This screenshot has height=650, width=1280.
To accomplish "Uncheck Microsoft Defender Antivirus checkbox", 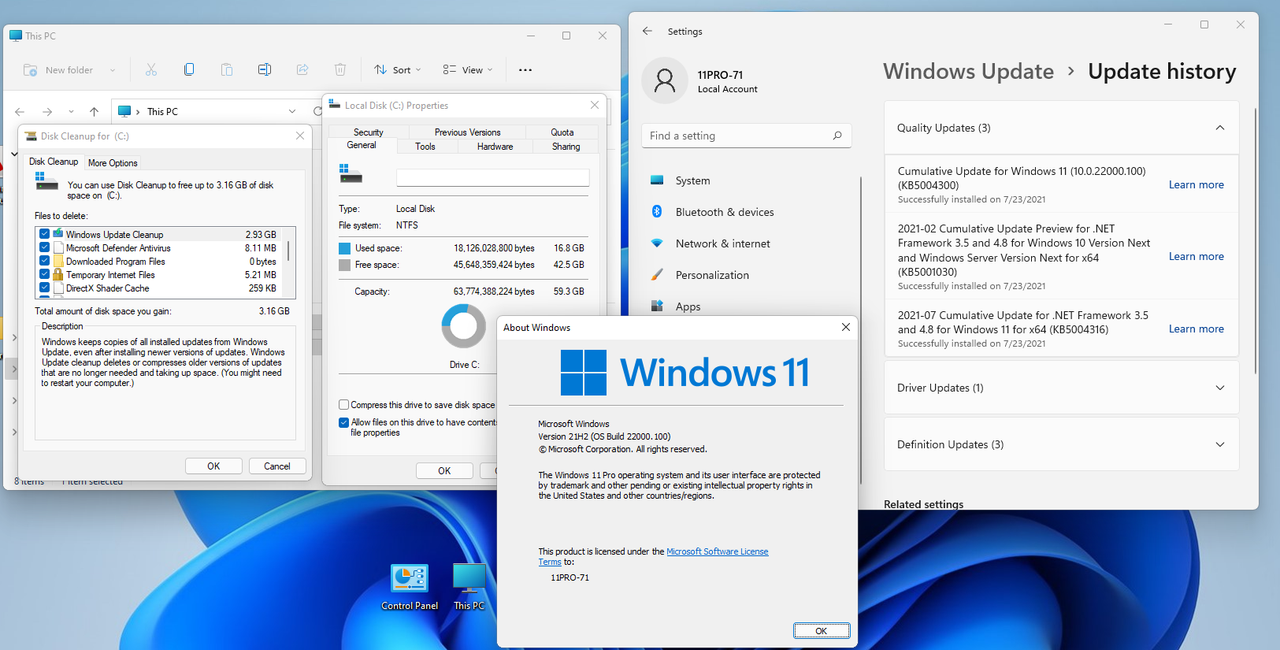I will point(44,248).
